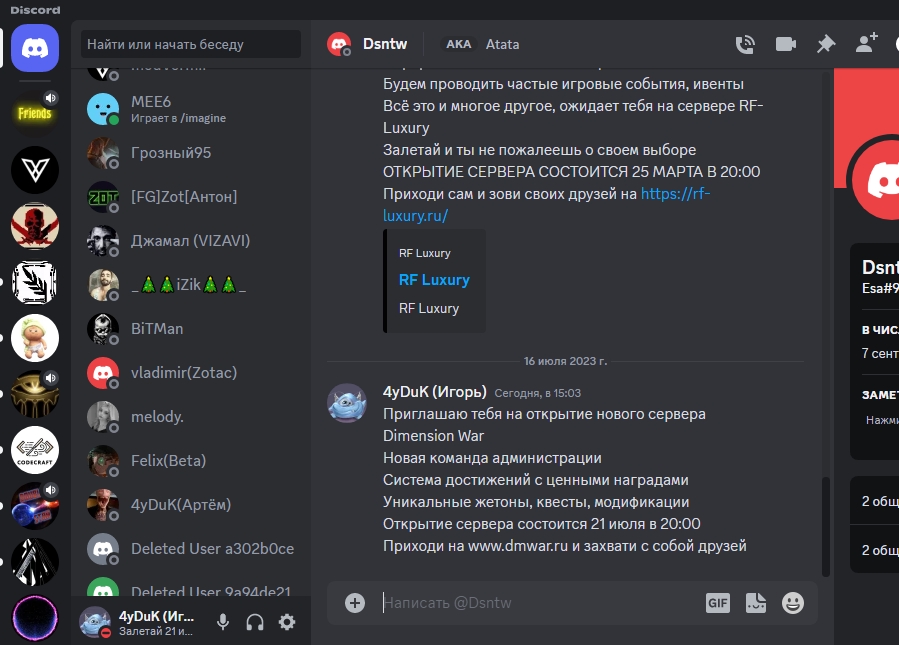Screen dimensions: 899x645
Task: Open the GIF picker
Action: point(718,603)
